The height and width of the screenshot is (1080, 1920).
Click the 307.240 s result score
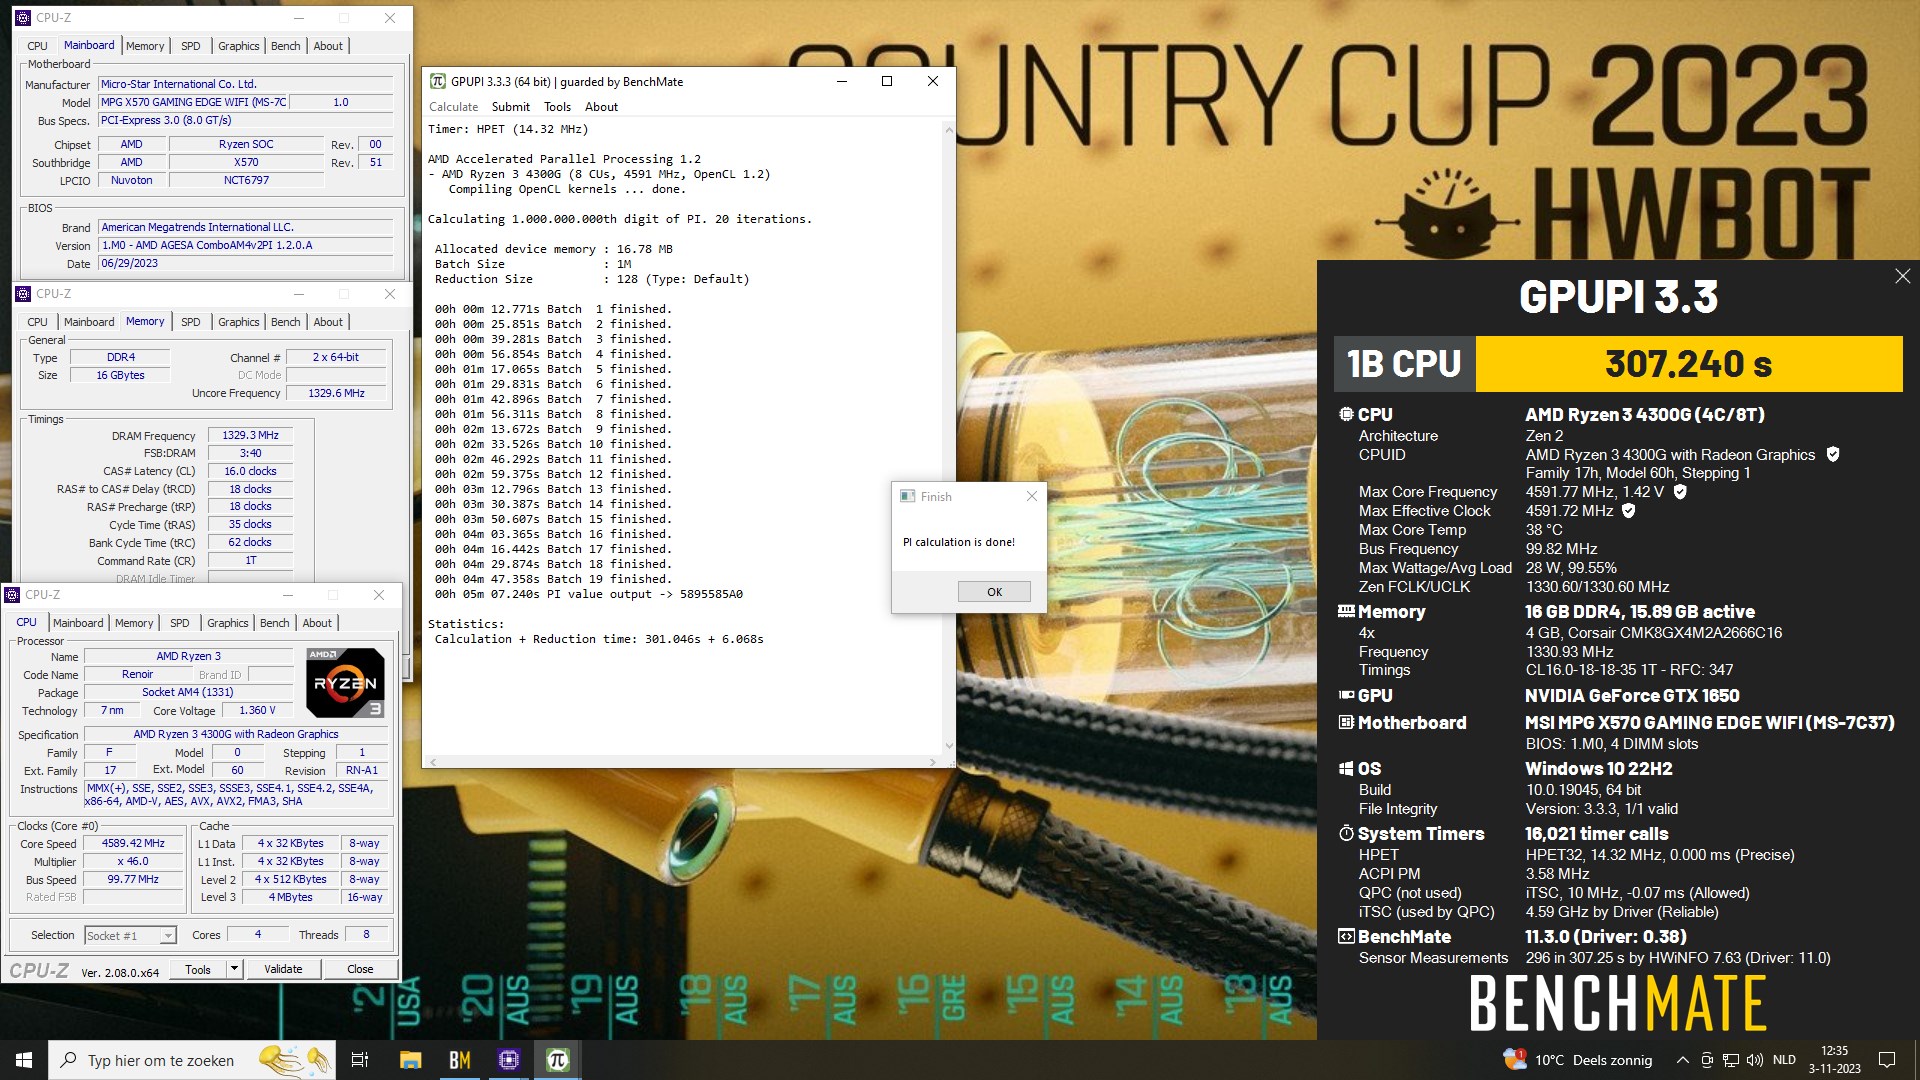1688,364
